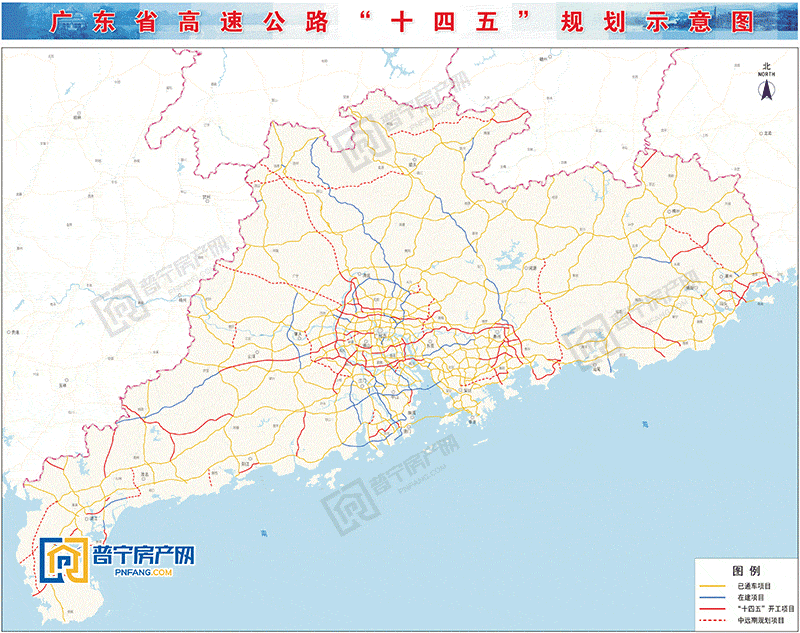The height and width of the screenshot is (633, 800).
Task: Click the 已通车项目 legend label
Action: click(755, 584)
